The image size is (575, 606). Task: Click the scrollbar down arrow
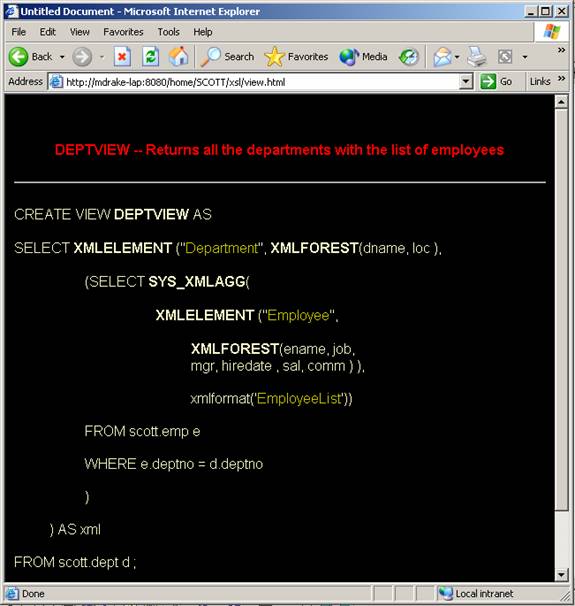pyautogui.click(x=561, y=575)
